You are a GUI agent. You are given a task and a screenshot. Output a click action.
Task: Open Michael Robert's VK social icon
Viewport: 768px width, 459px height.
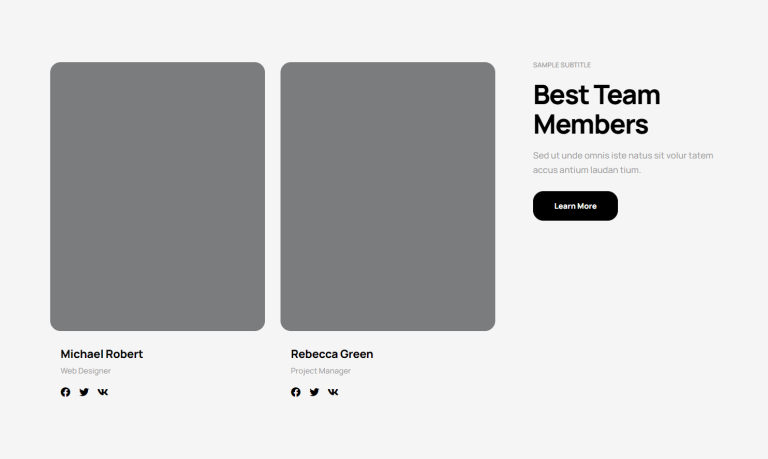tap(103, 392)
